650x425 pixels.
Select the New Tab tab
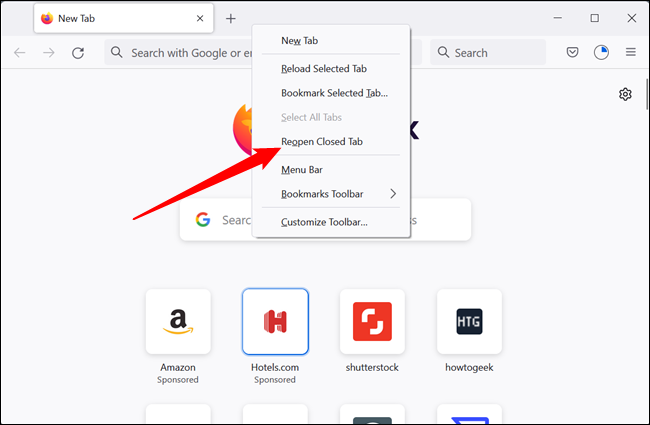click(124, 18)
